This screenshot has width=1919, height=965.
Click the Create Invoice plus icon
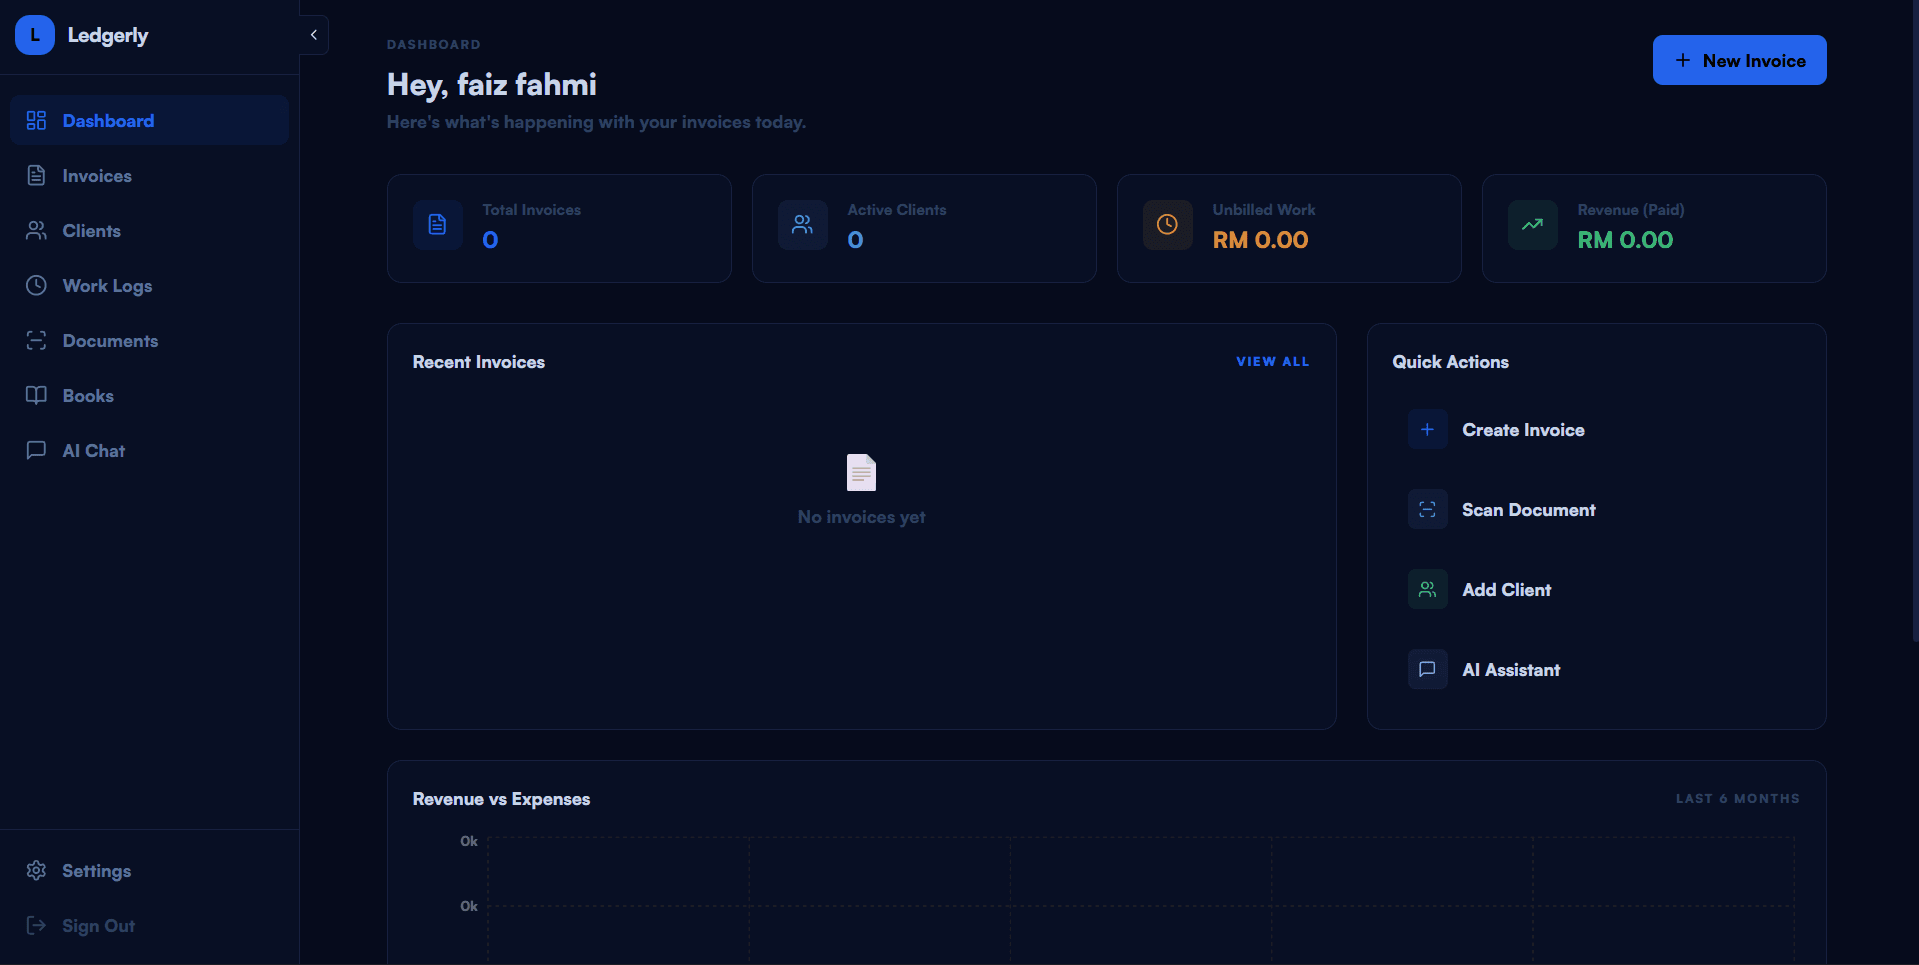coord(1428,429)
